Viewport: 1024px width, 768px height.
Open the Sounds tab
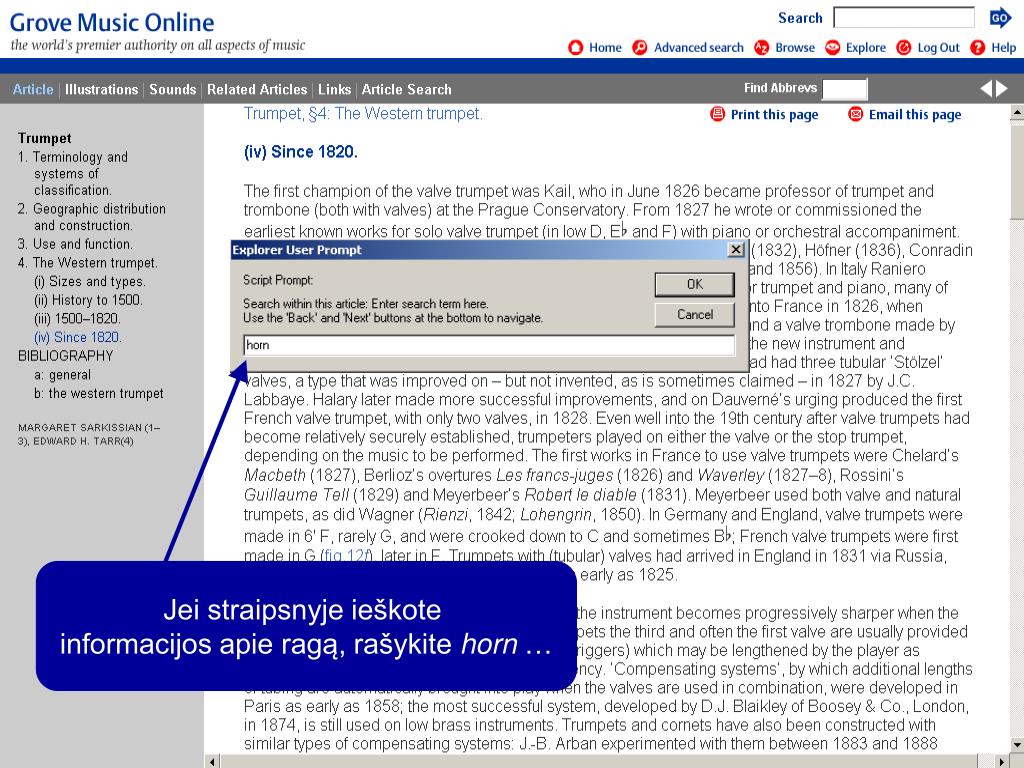[172, 89]
